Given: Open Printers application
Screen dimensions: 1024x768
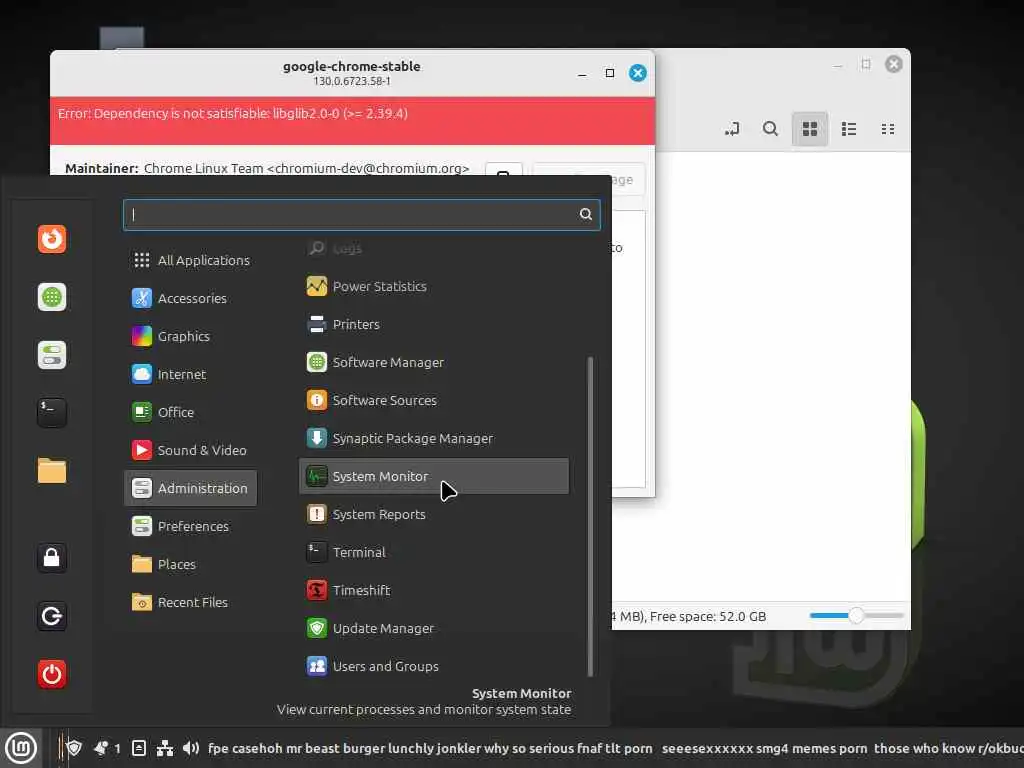Looking at the screenshot, I should (434, 324).
